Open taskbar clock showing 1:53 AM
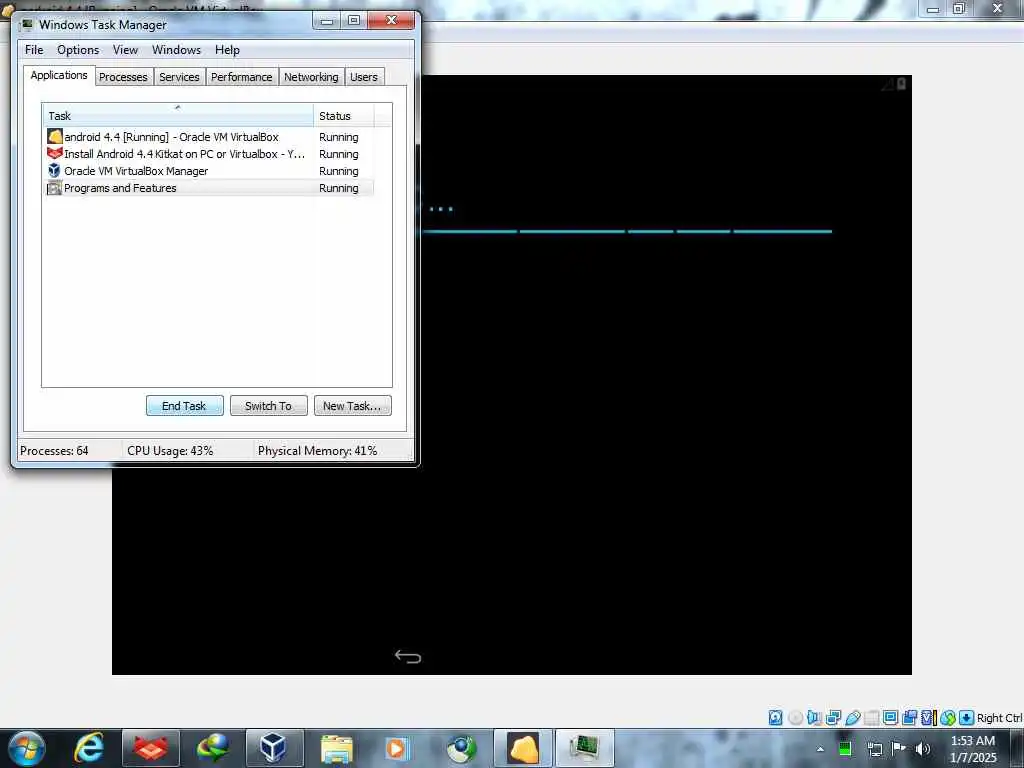Image resolution: width=1024 pixels, height=768 pixels. coord(973,749)
